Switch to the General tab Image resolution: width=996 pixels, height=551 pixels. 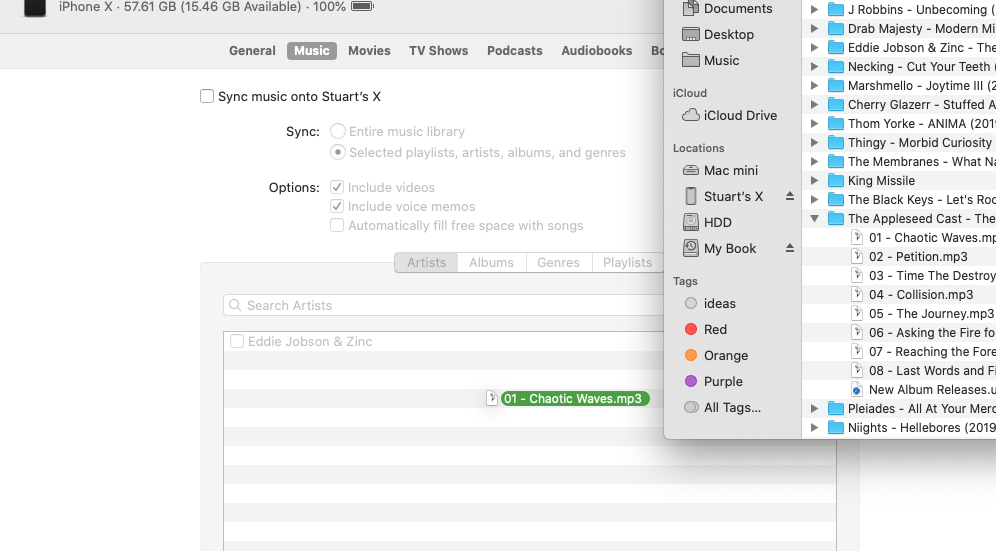coord(252,51)
